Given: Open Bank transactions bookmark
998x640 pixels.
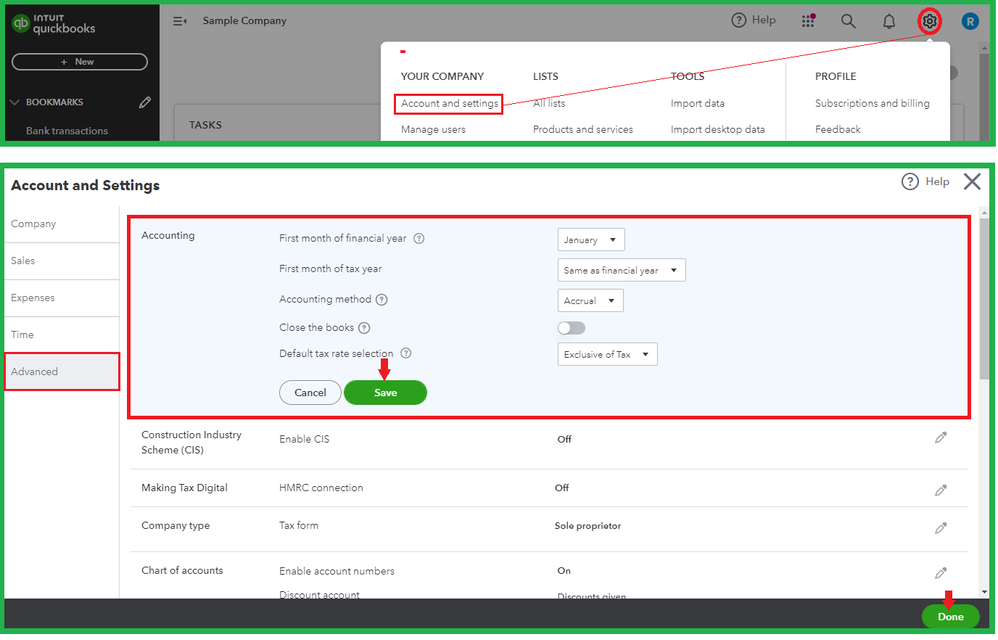Looking at the screenshot, I should point(67,130).
